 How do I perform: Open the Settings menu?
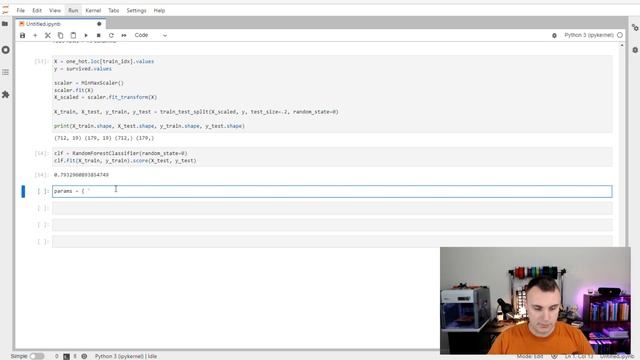pos(136,11)
